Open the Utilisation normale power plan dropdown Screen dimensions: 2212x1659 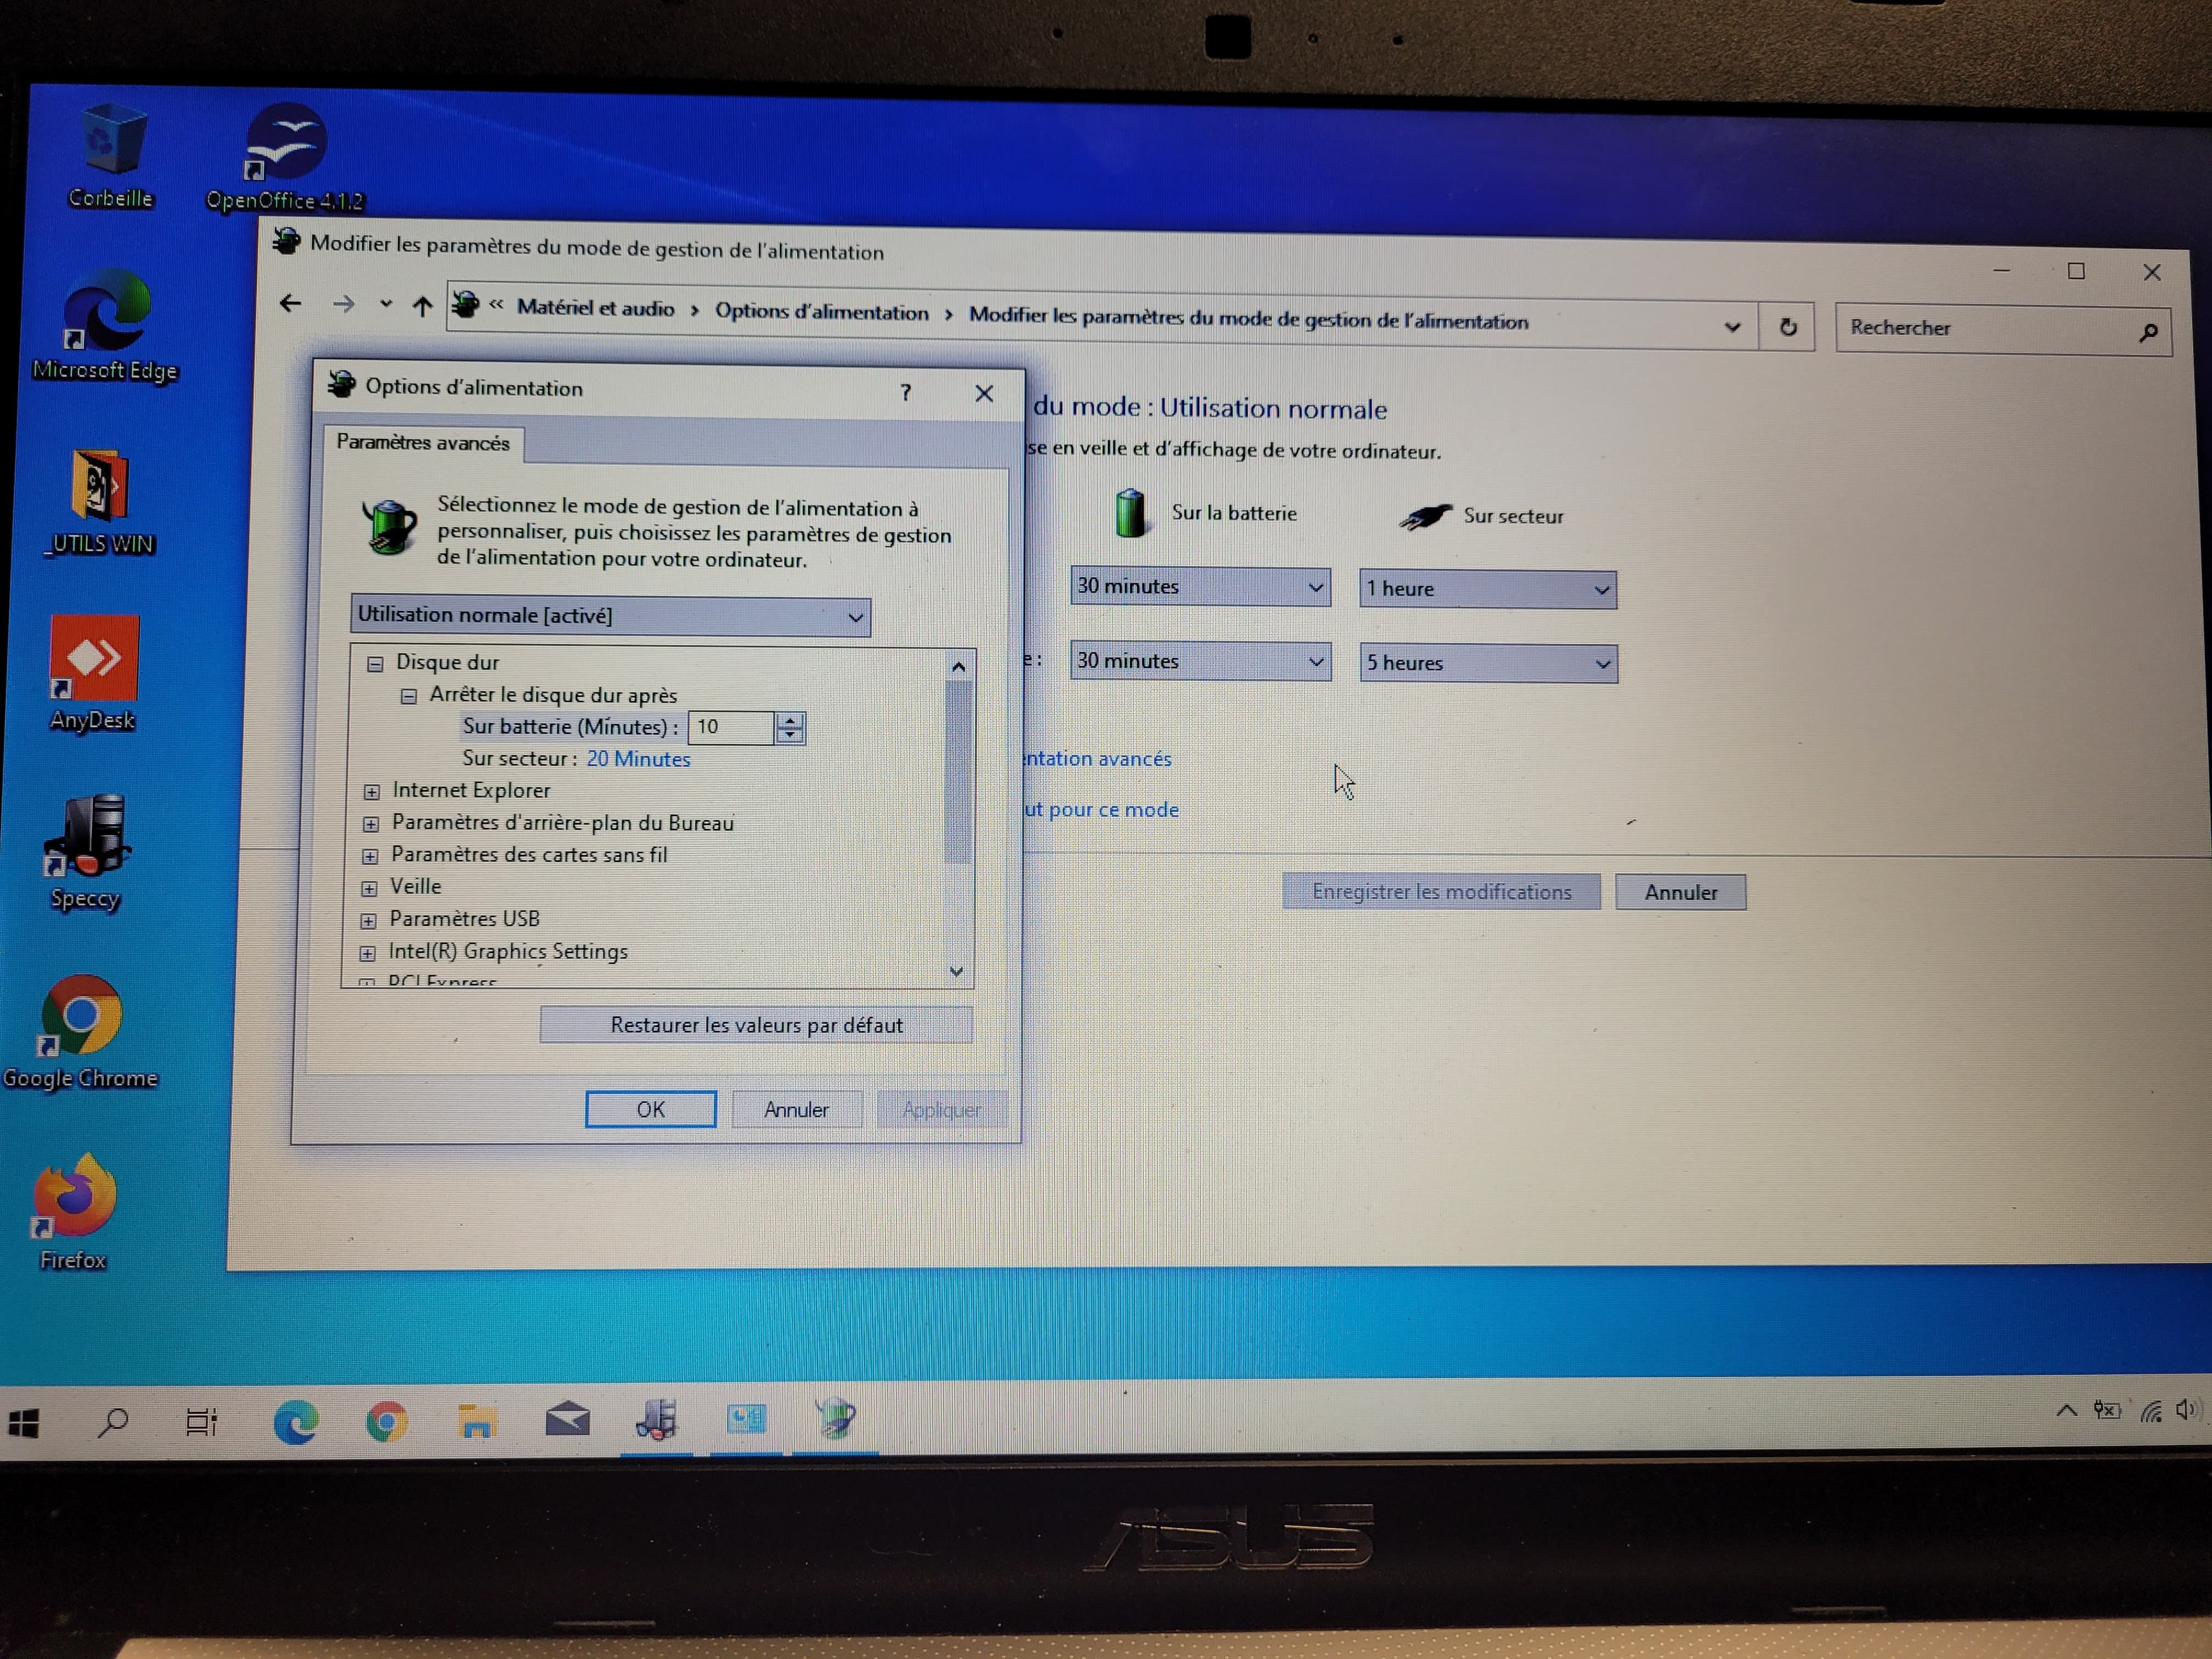pyautogui.click(x=855, y=615)
